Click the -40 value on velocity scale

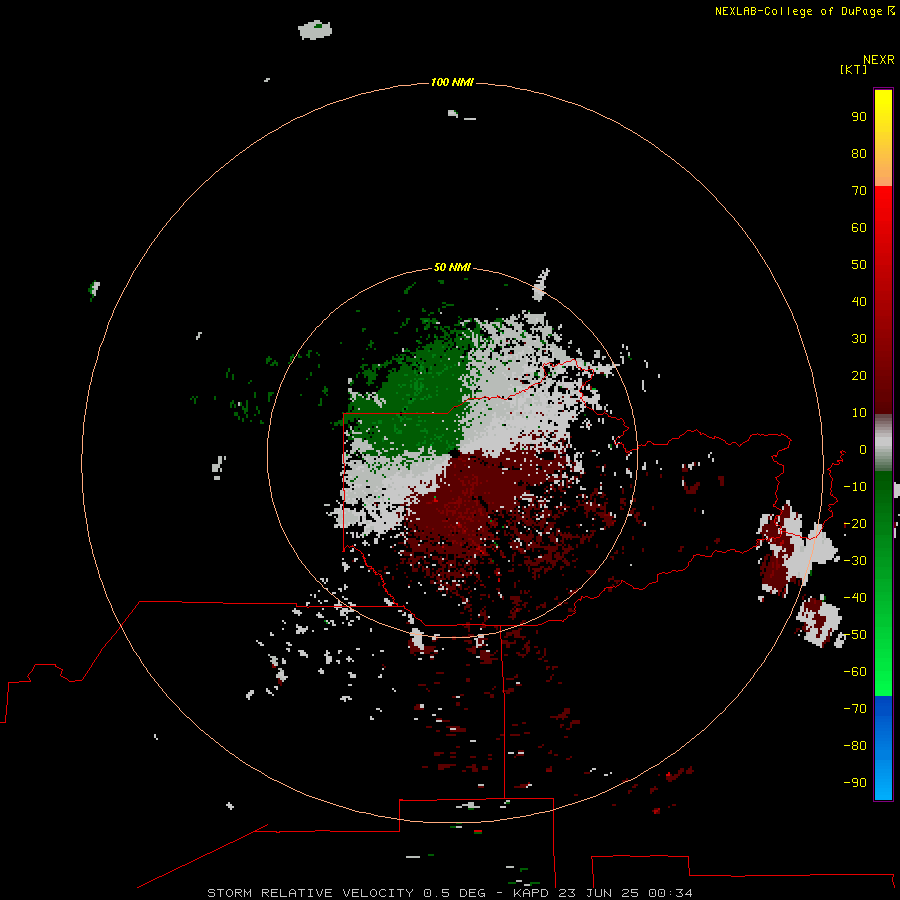pyautogui.click(x=855, y=598)
